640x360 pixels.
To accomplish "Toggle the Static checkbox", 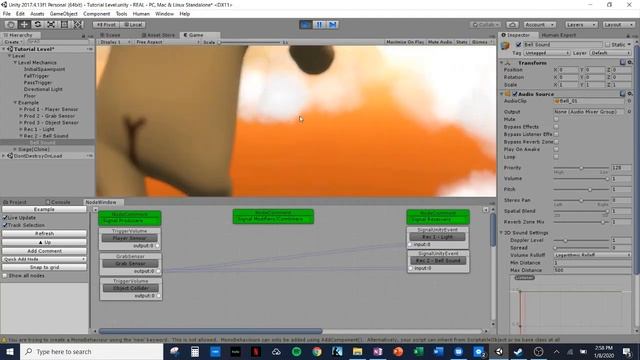I will click(608, 44).
